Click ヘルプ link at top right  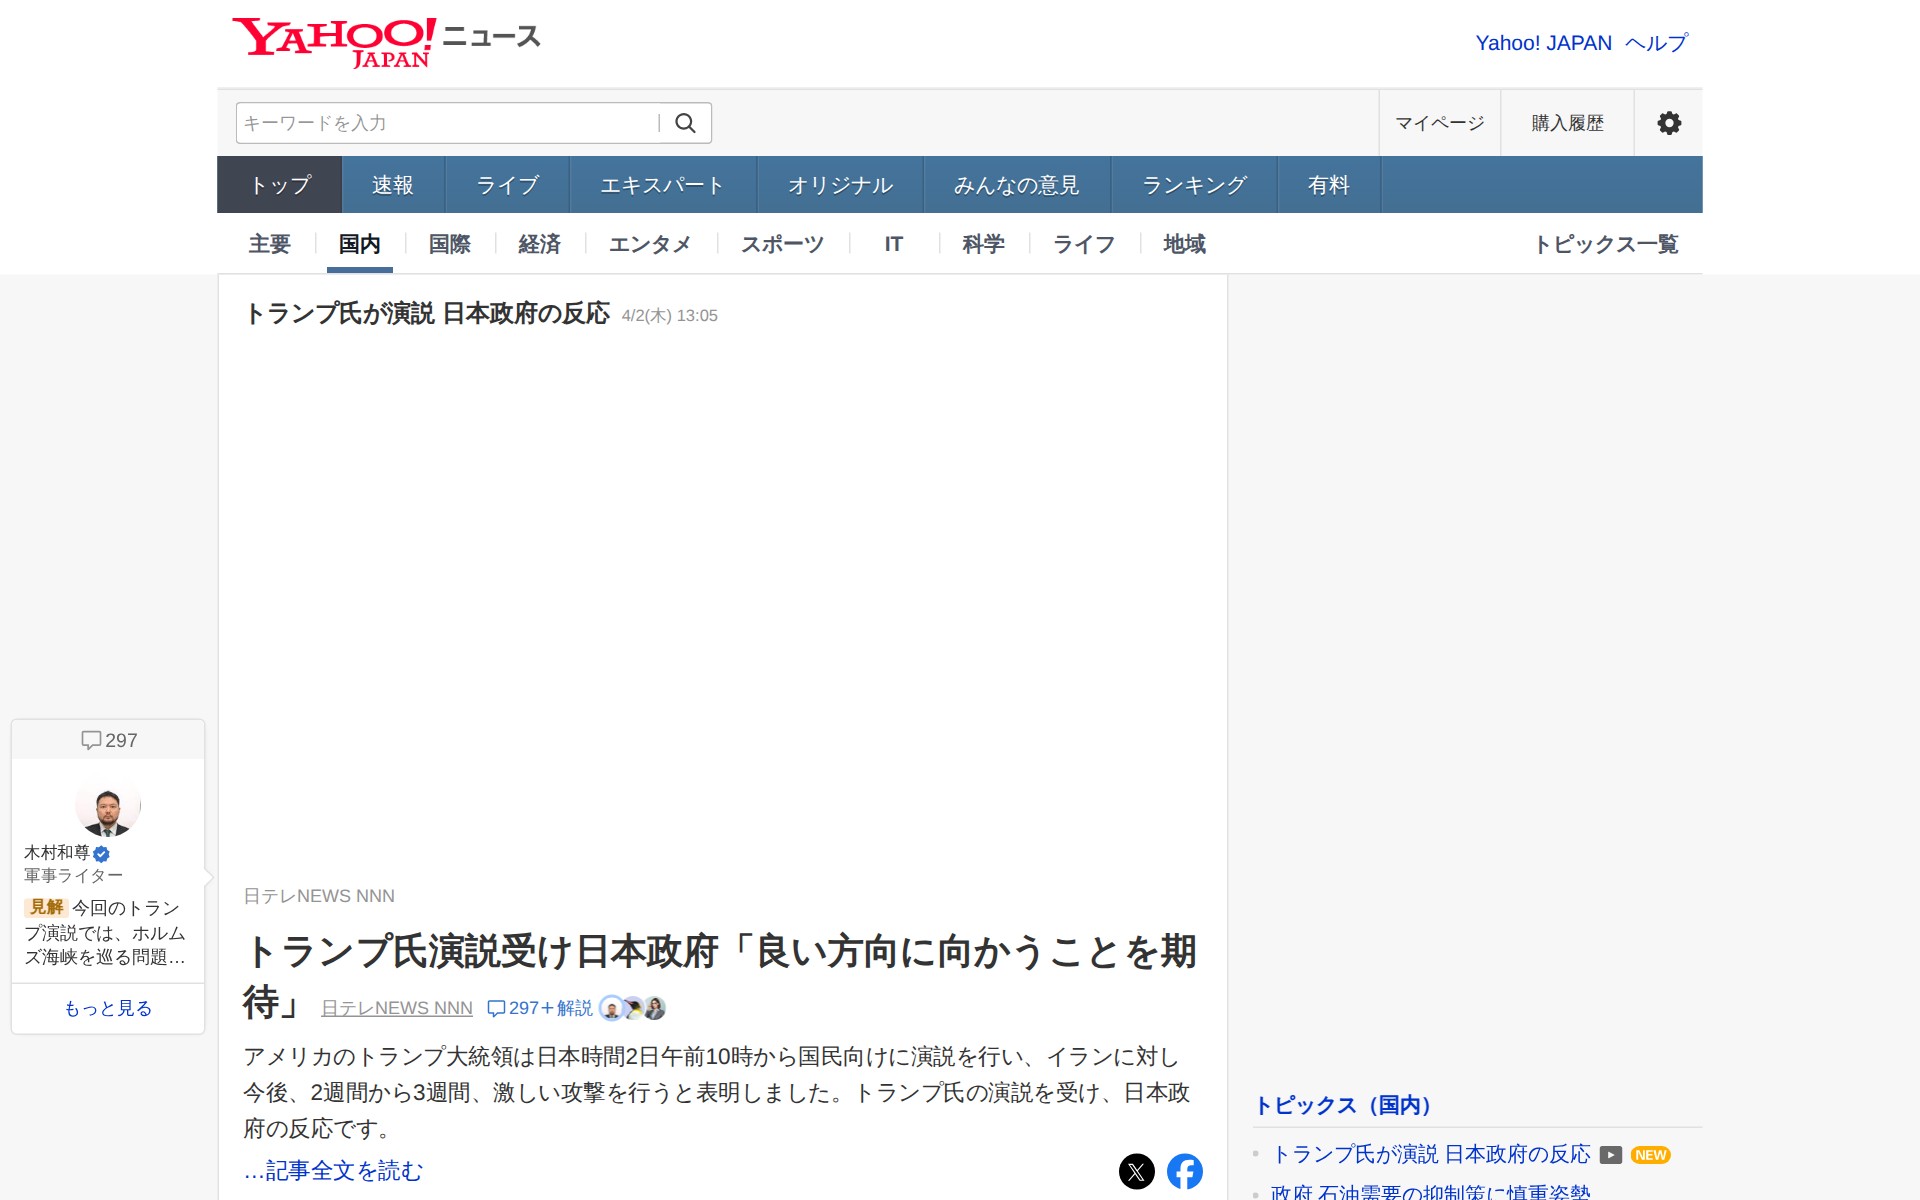click(1656, 43)
